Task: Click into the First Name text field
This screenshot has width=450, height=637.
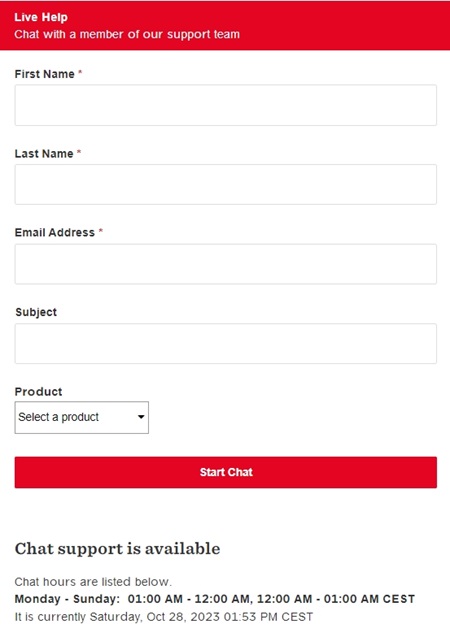Action: [x=226, y=105]
